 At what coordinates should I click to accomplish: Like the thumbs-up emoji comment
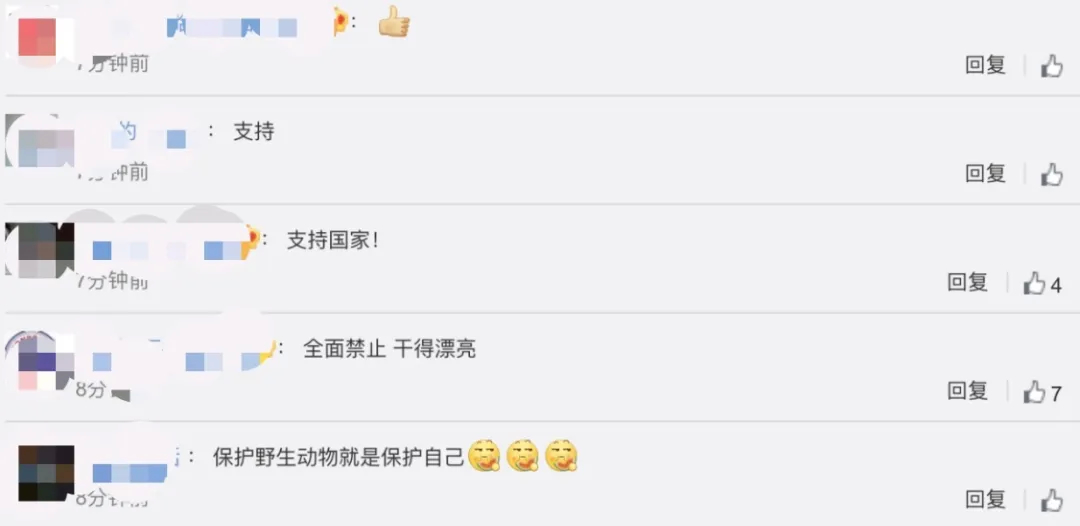[1052, 66]
